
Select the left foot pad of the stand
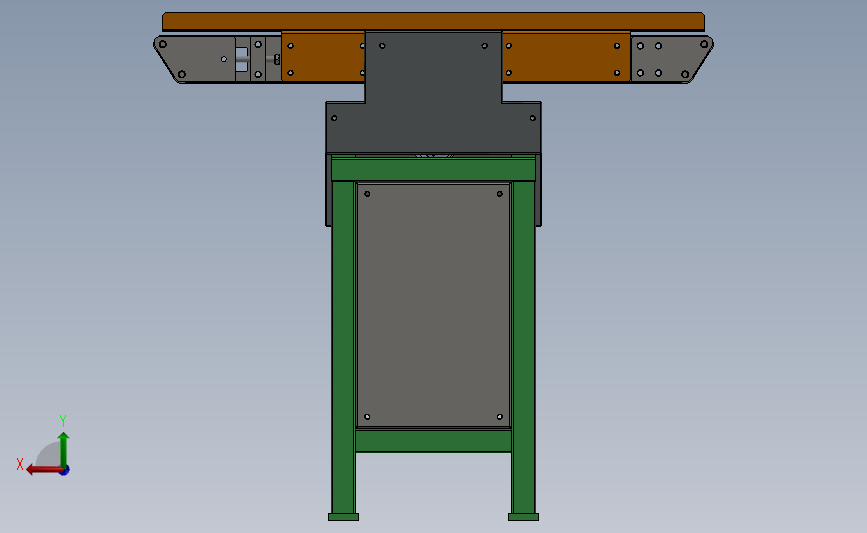pyautogui.click(x=343, y=517)
